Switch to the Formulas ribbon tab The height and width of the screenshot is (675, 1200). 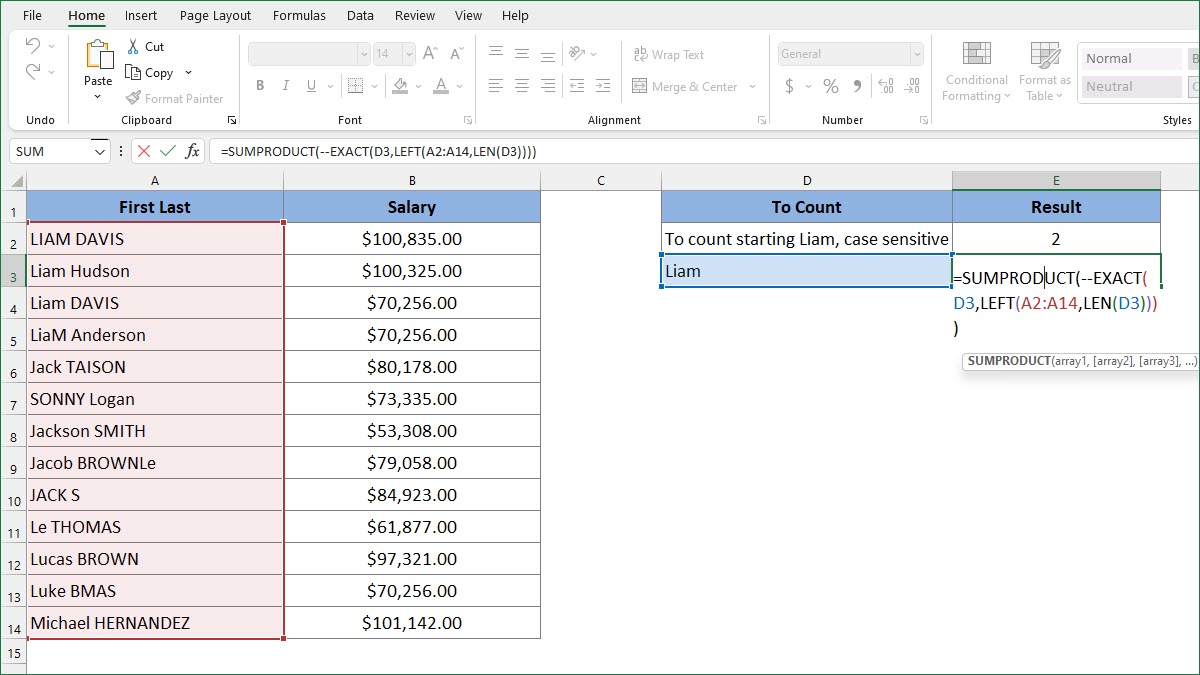tap(299, 15)
